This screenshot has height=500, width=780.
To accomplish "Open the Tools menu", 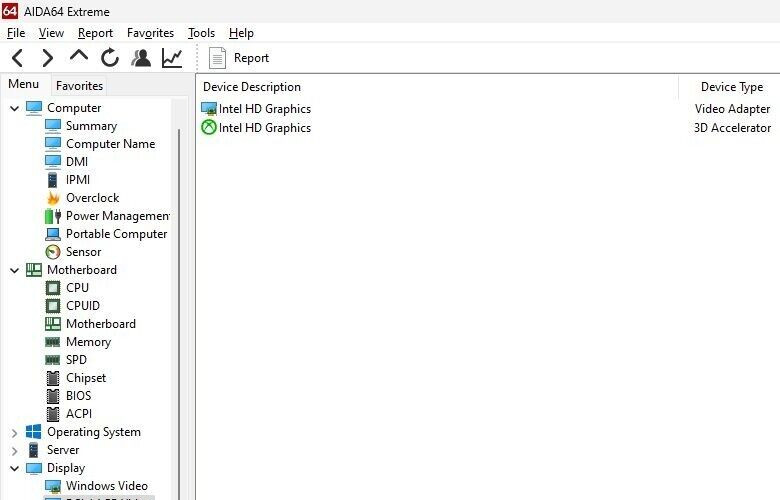I will pyautogui.click(x=201, y=33).
